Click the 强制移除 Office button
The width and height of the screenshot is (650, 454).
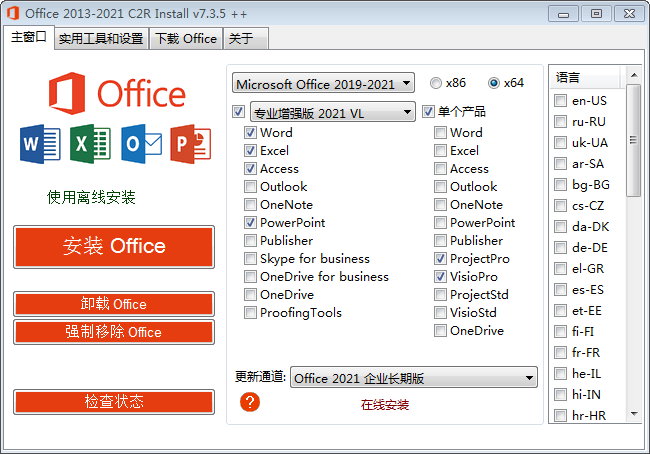(114, 332)
